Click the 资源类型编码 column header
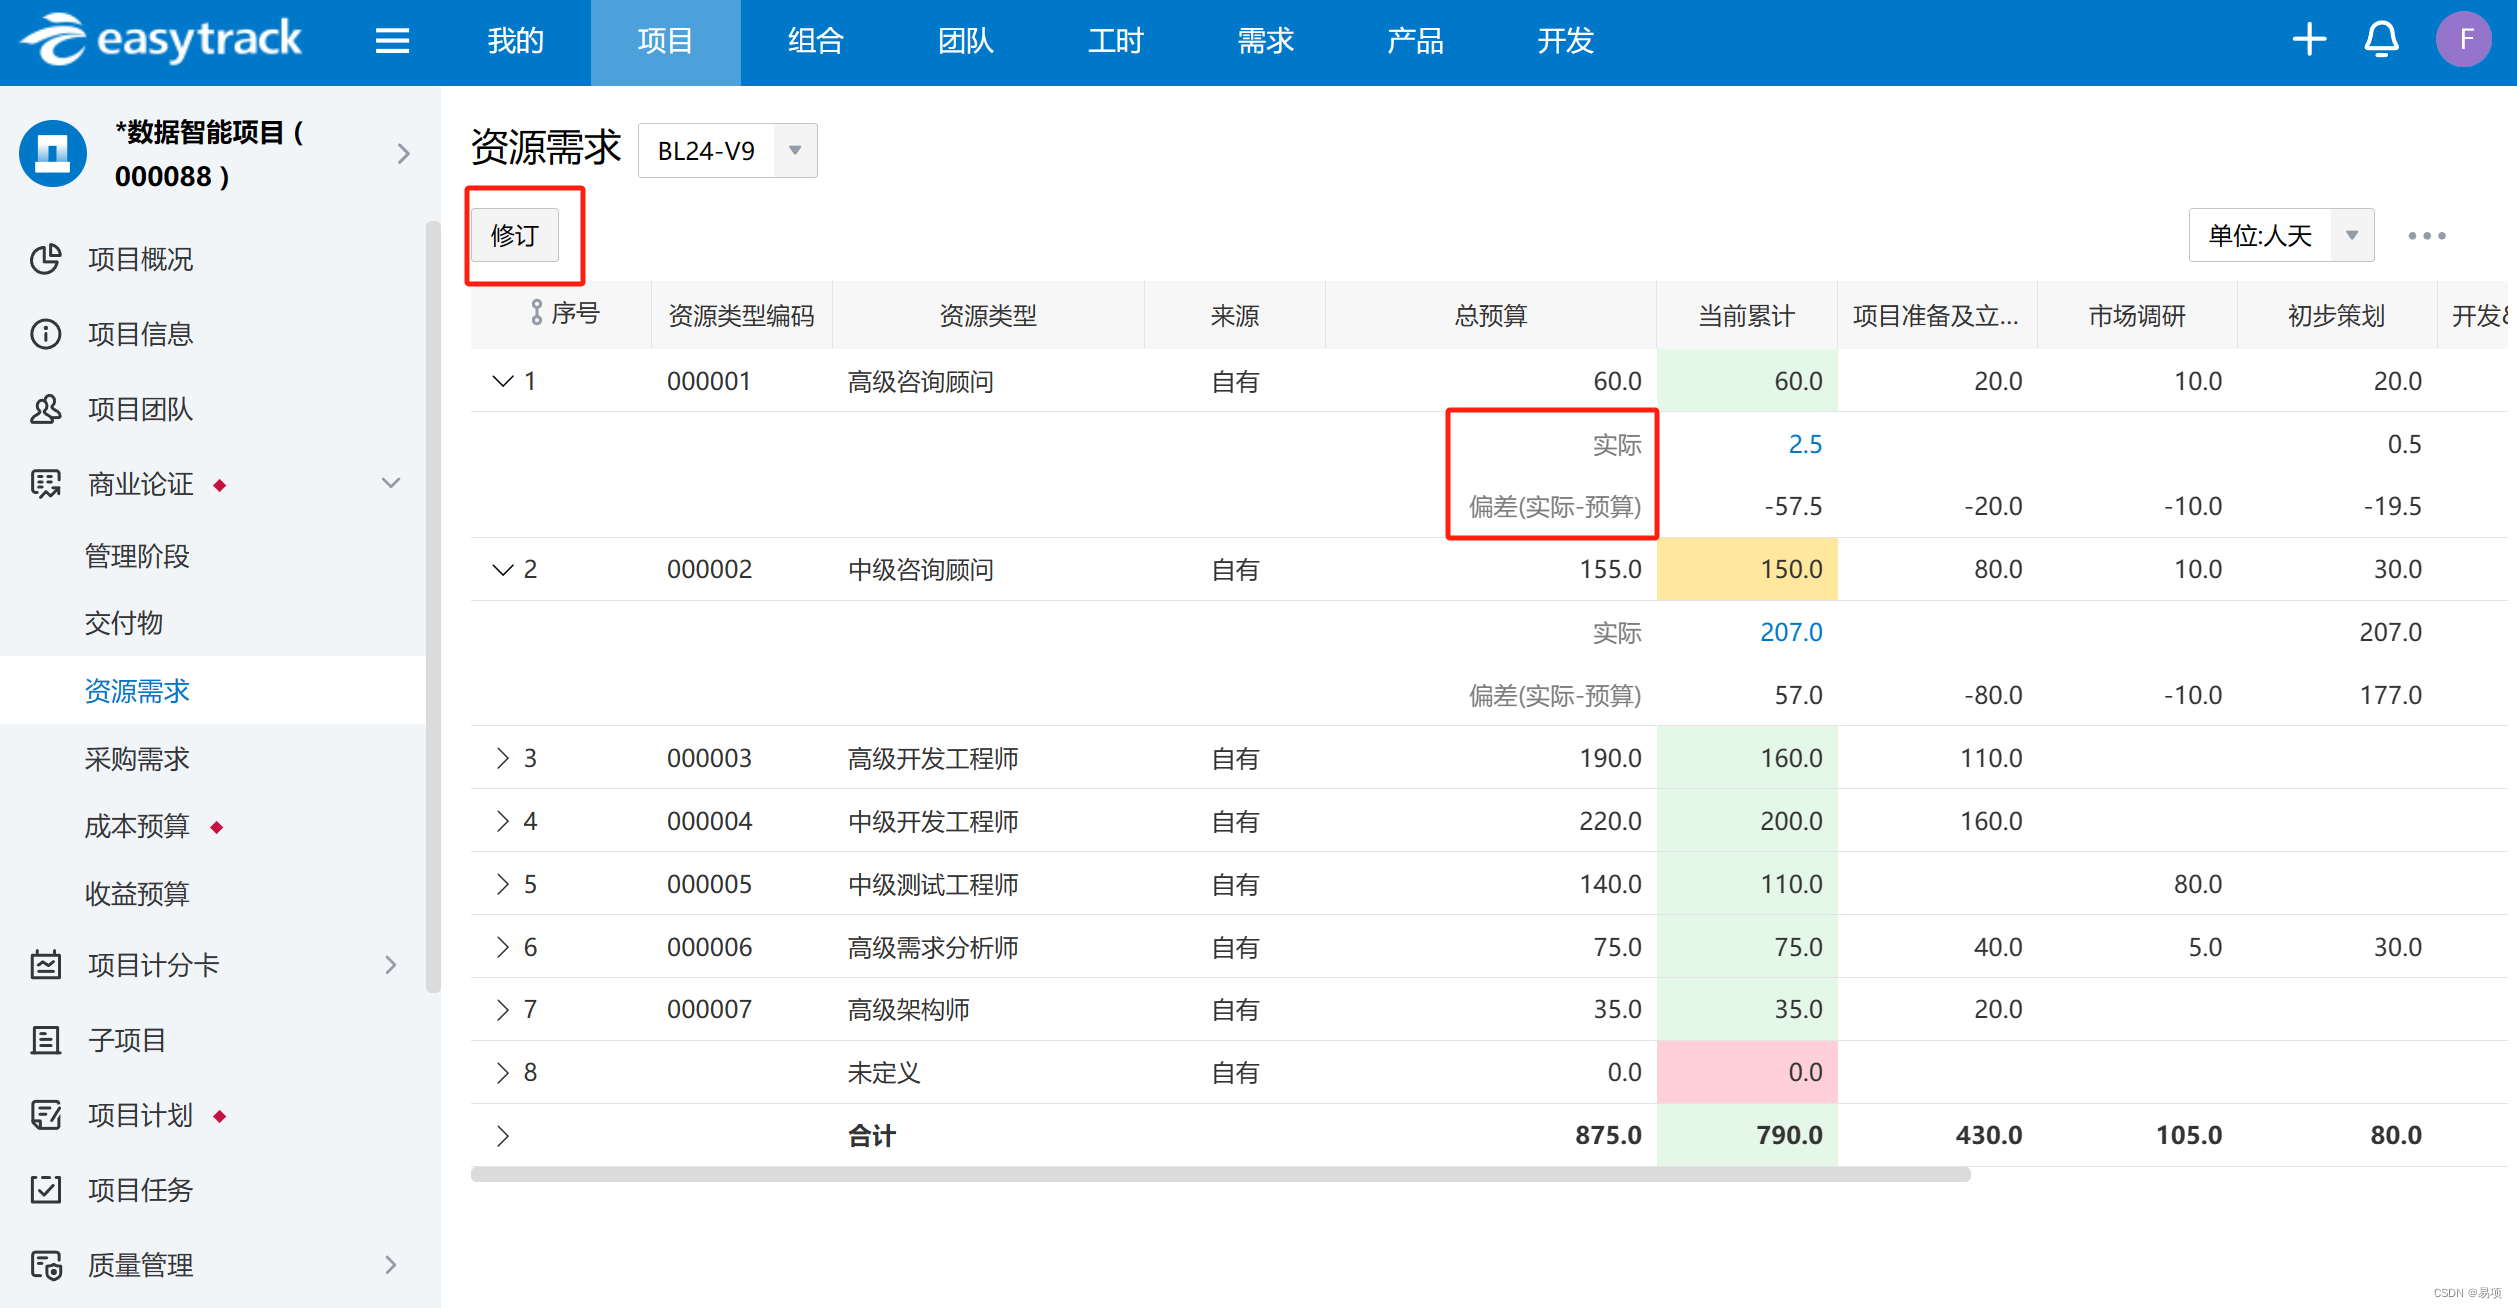This screenshot has width=2517, height=1308. click(x=741, y=316)
